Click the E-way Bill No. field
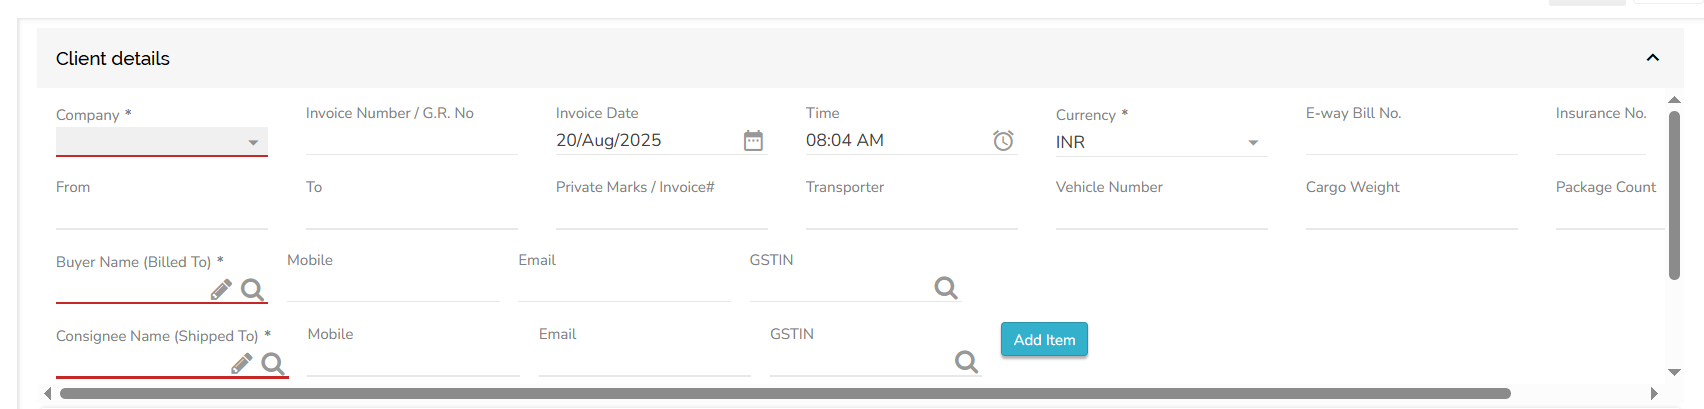Viewport: 1704px width, 409px height. click(x=1412, y=140)
